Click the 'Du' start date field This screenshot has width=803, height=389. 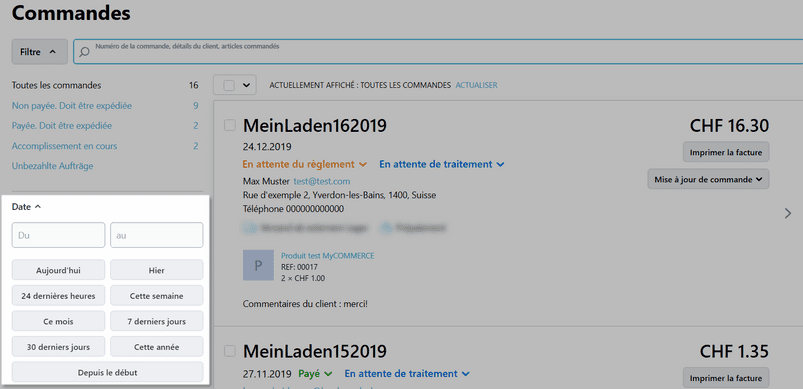tap(58, 235)
